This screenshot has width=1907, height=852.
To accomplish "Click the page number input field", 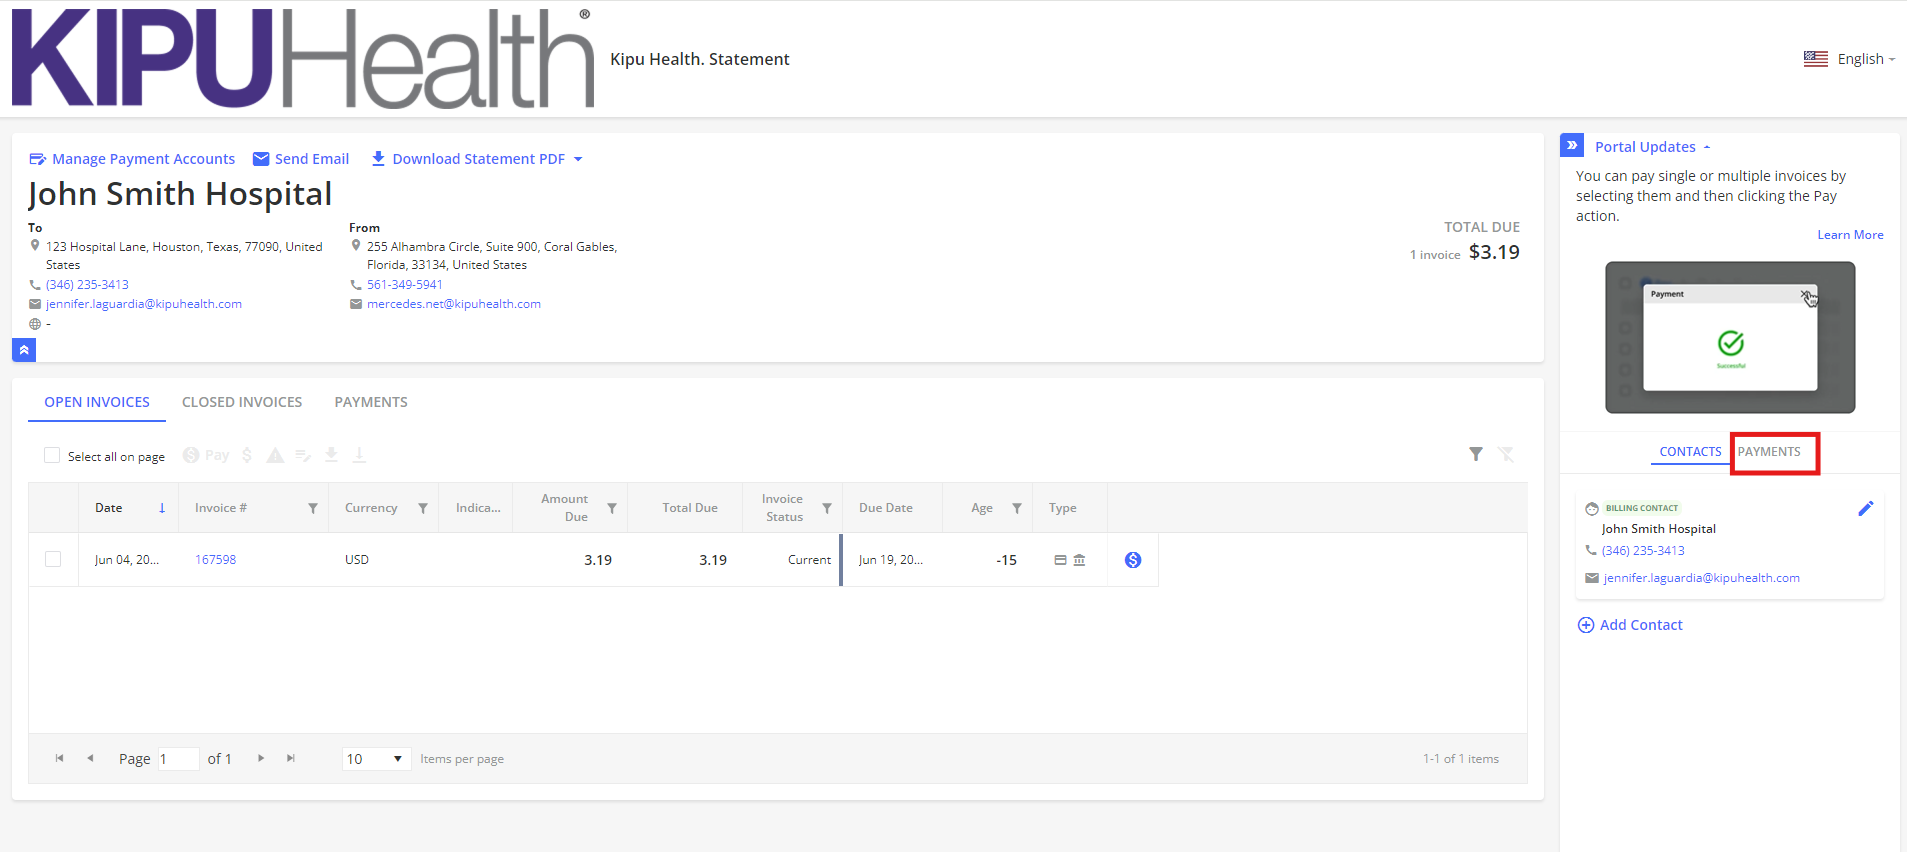I will (x=179, y=758).
